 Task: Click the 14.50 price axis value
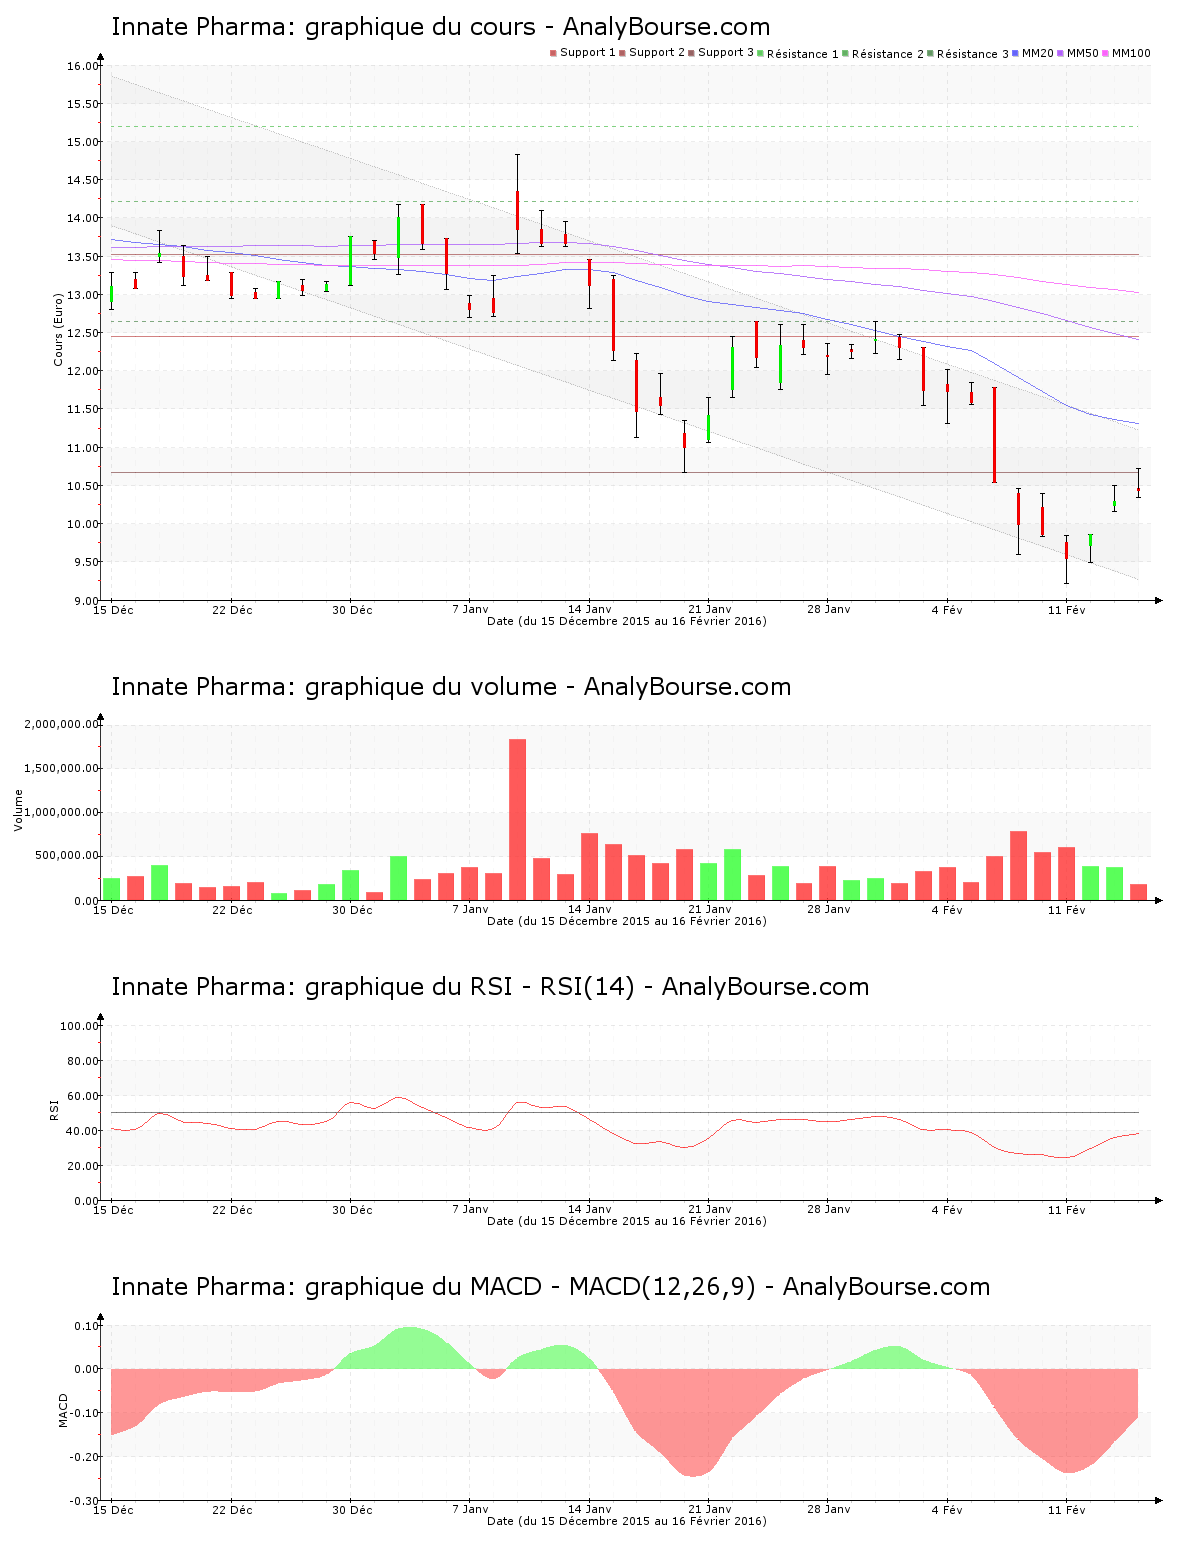pyautogui.click(x=83, y=180)
